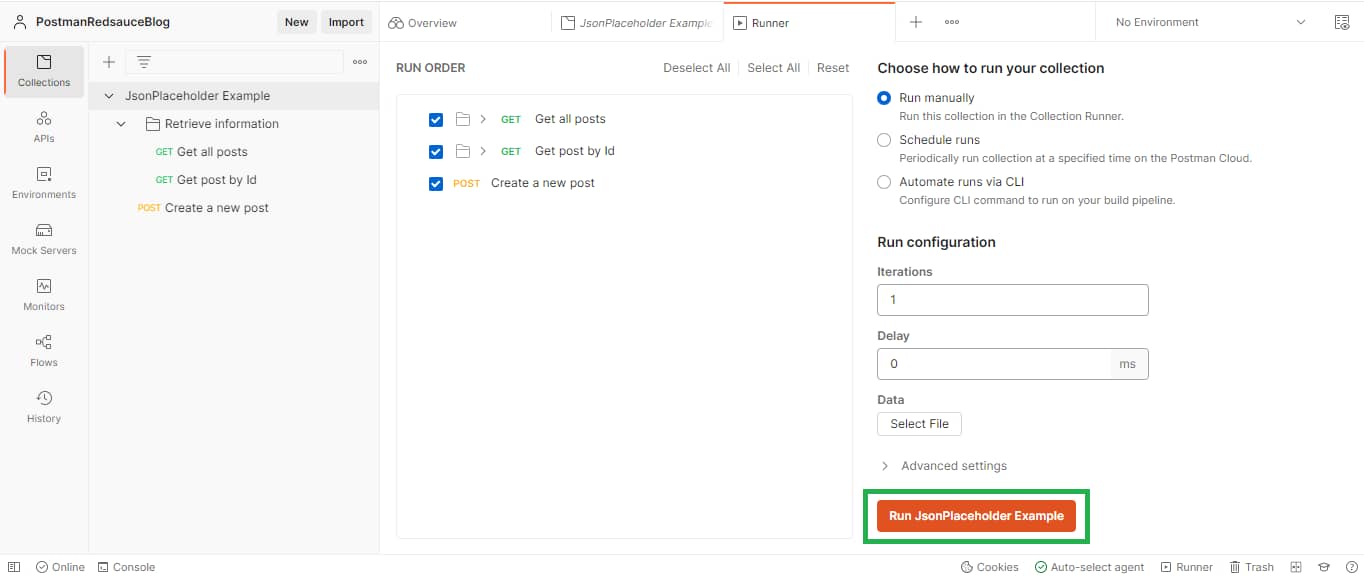Open Get all posts request in sidebar

212,152
